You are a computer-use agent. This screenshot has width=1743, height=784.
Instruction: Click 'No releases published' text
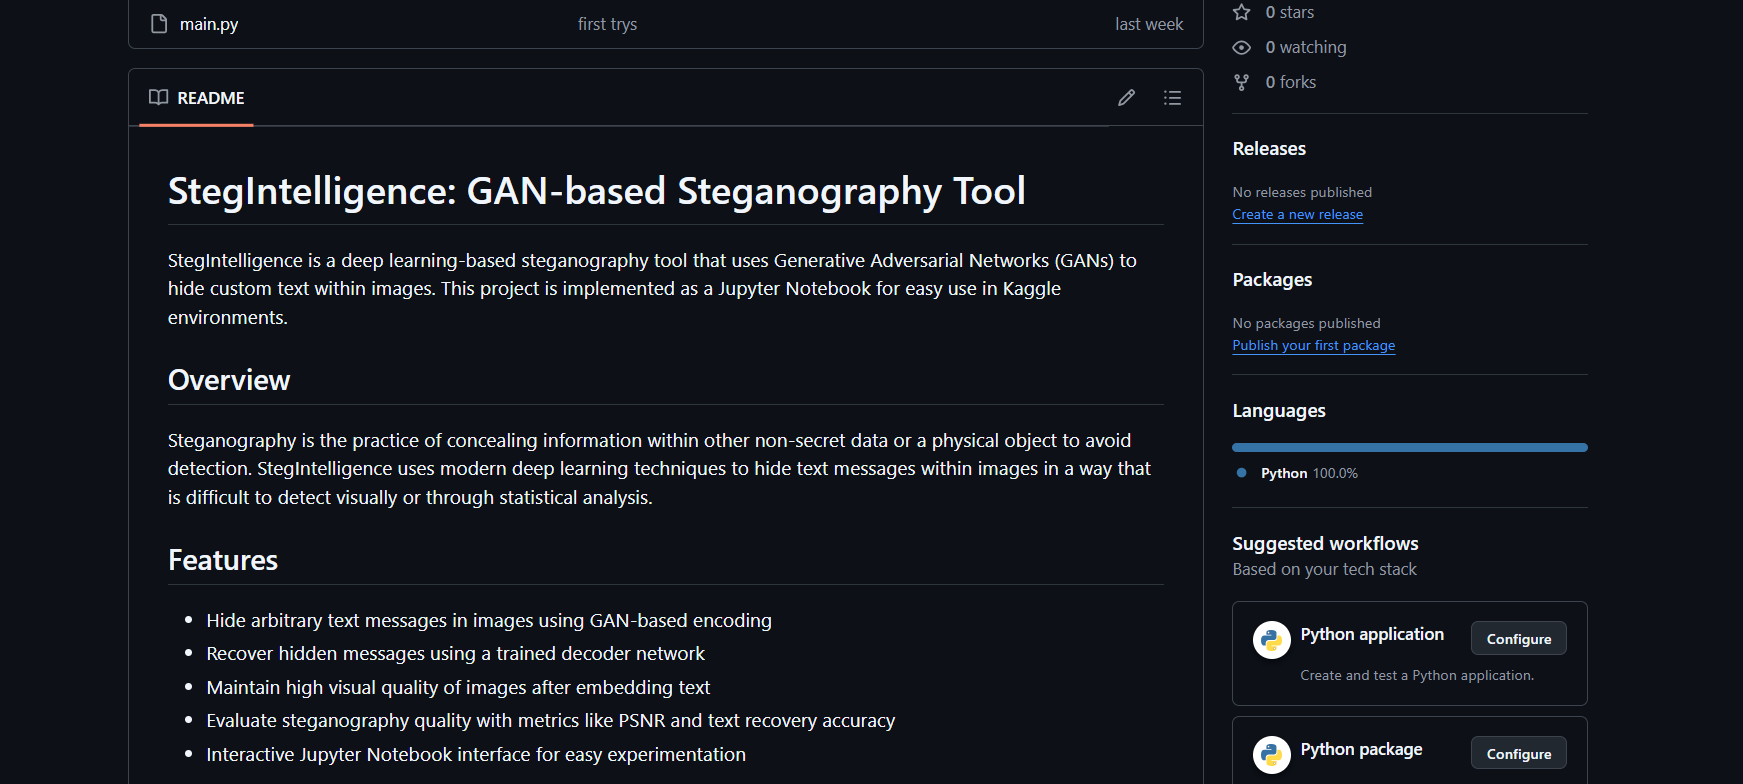[x=1302, y=192]
